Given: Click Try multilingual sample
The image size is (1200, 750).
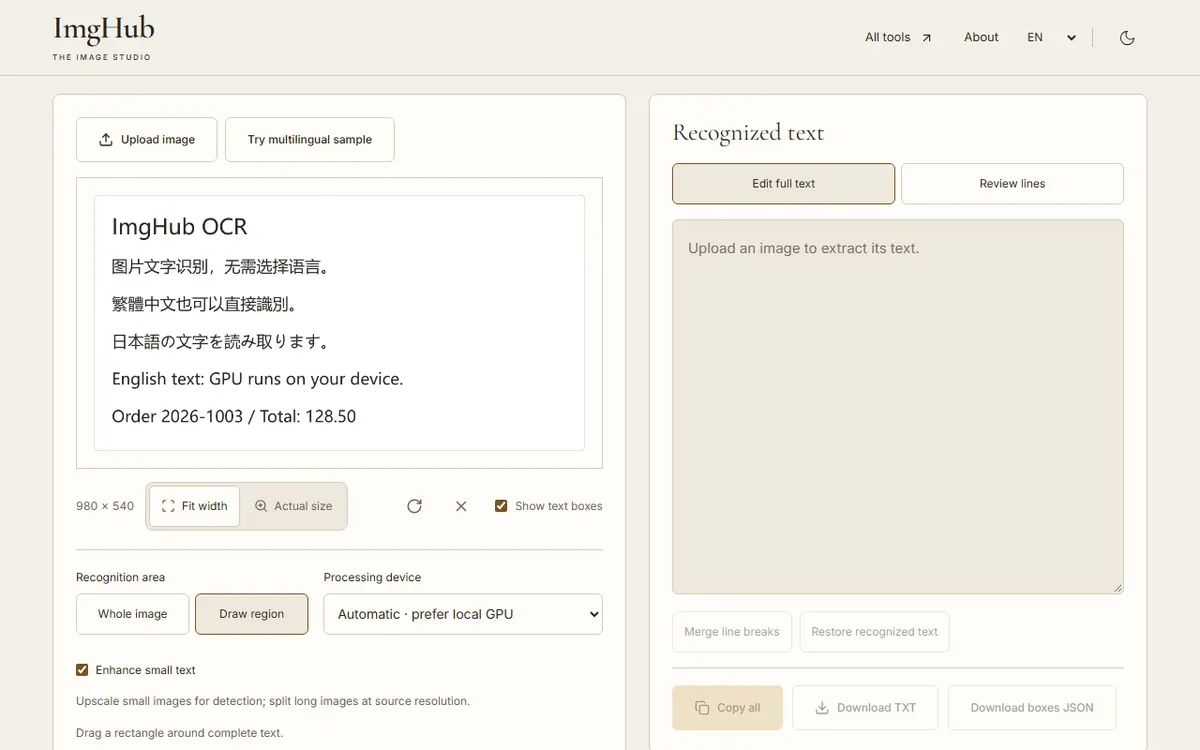Looking at the screenshot, I should (310, 140).
